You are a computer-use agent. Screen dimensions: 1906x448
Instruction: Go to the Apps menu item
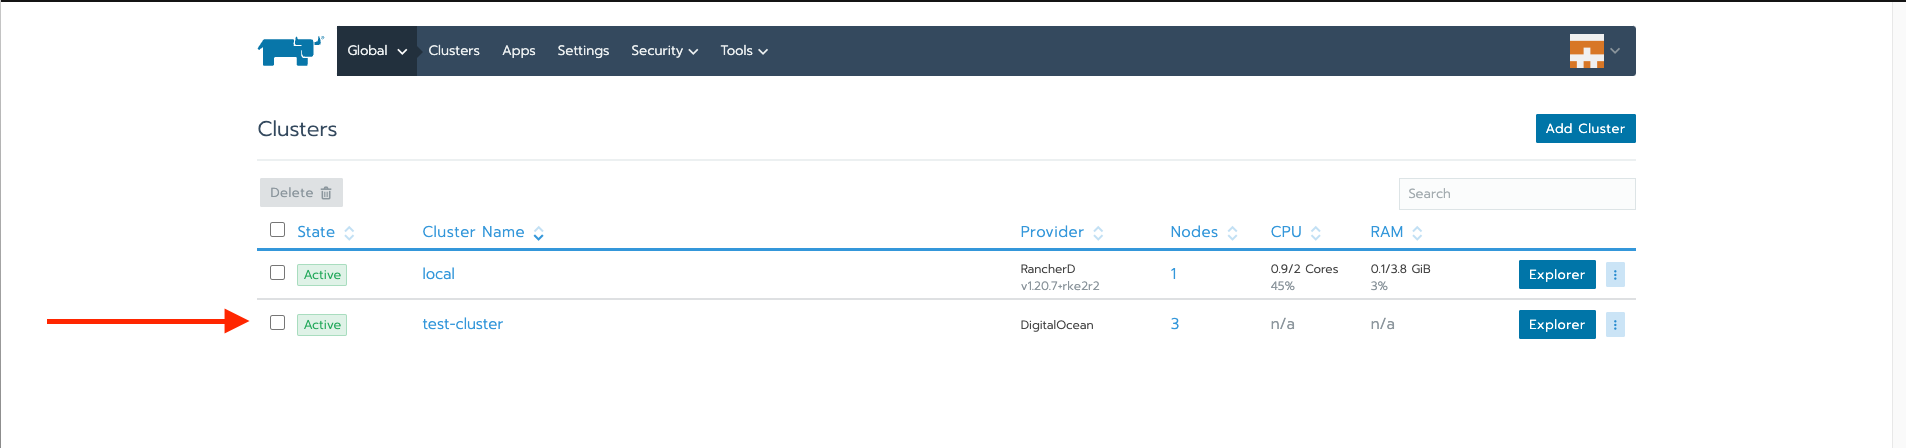coord(518,51)
